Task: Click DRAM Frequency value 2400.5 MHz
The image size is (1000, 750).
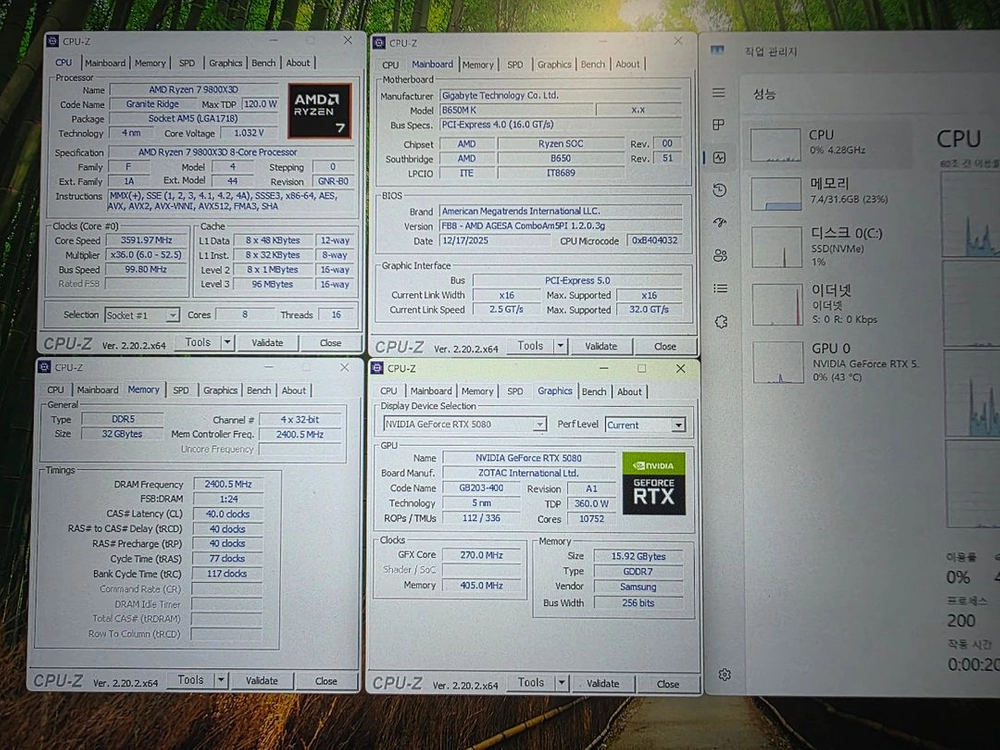Action: pyautogui.click(x=228, y=484)
